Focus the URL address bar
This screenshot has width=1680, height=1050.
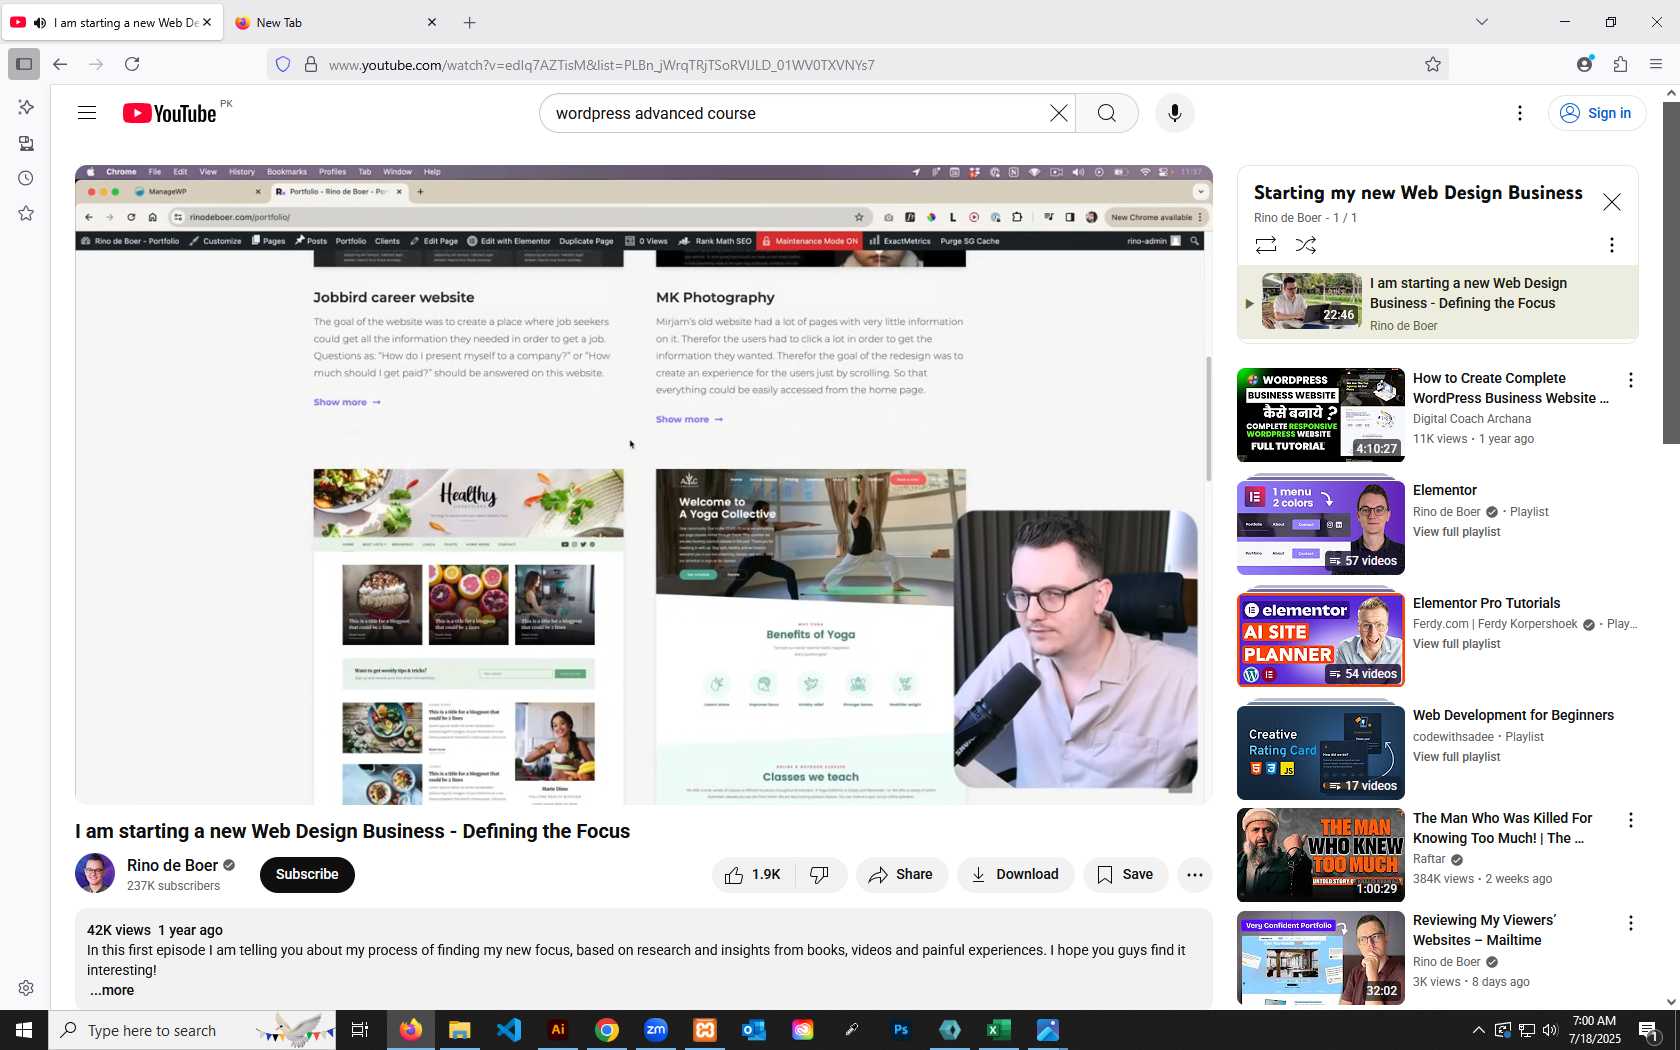click(x=860, y=64)
